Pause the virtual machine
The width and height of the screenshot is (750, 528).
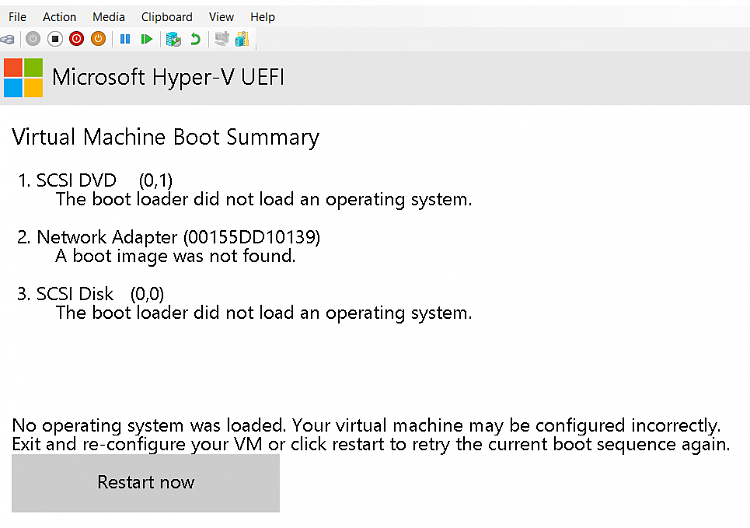125,39
